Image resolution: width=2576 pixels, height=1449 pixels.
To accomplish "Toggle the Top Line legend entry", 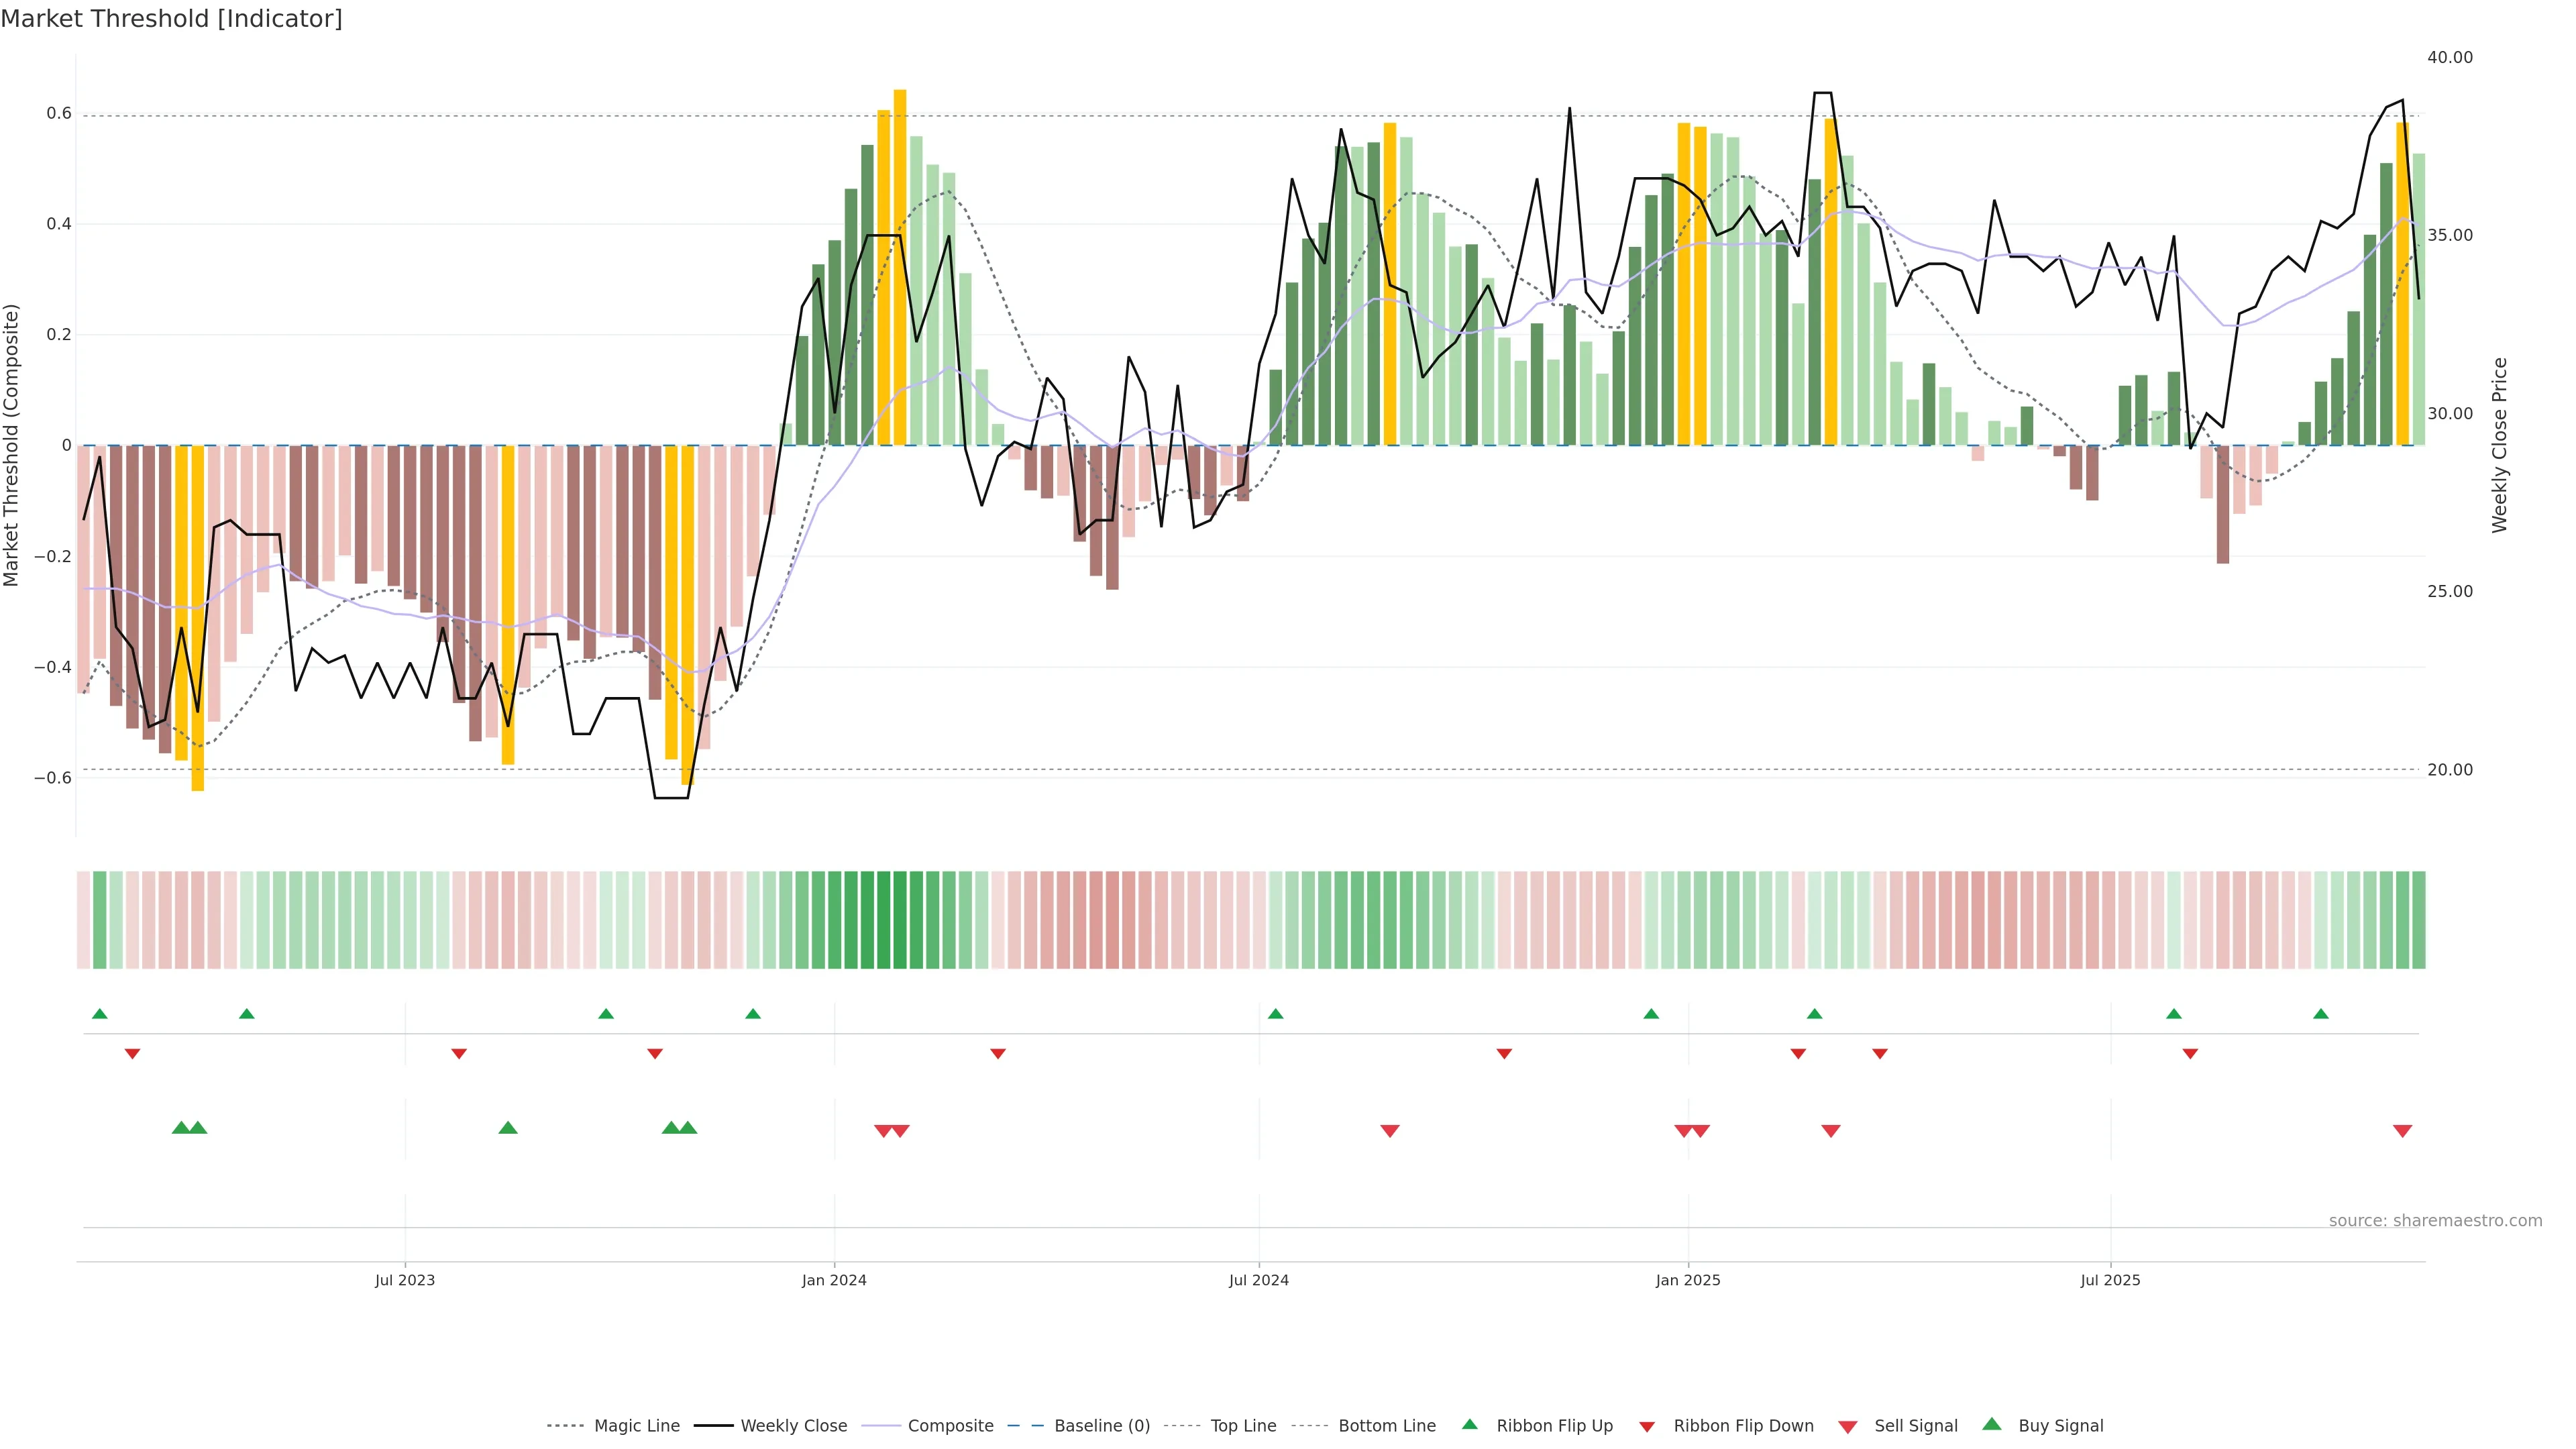I will click(x=1243, y=1426).
